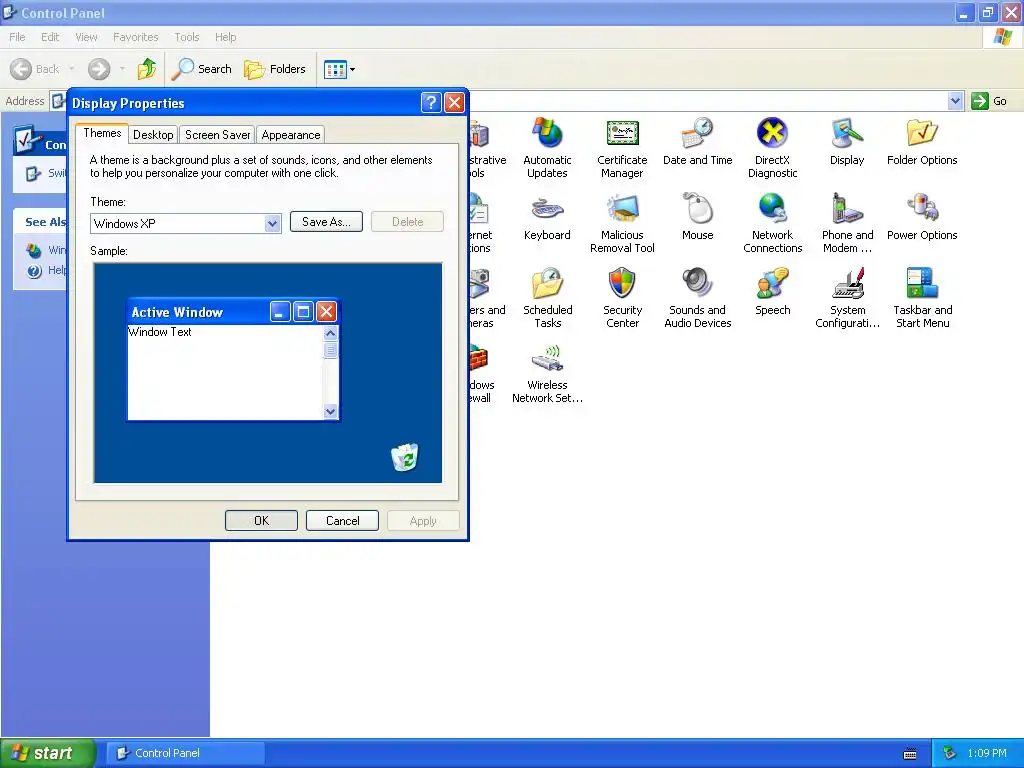Image resolution: width=1024 pixels, height=768 pixels.
Task: Open the Favorites menu
Action: point(135,37)
